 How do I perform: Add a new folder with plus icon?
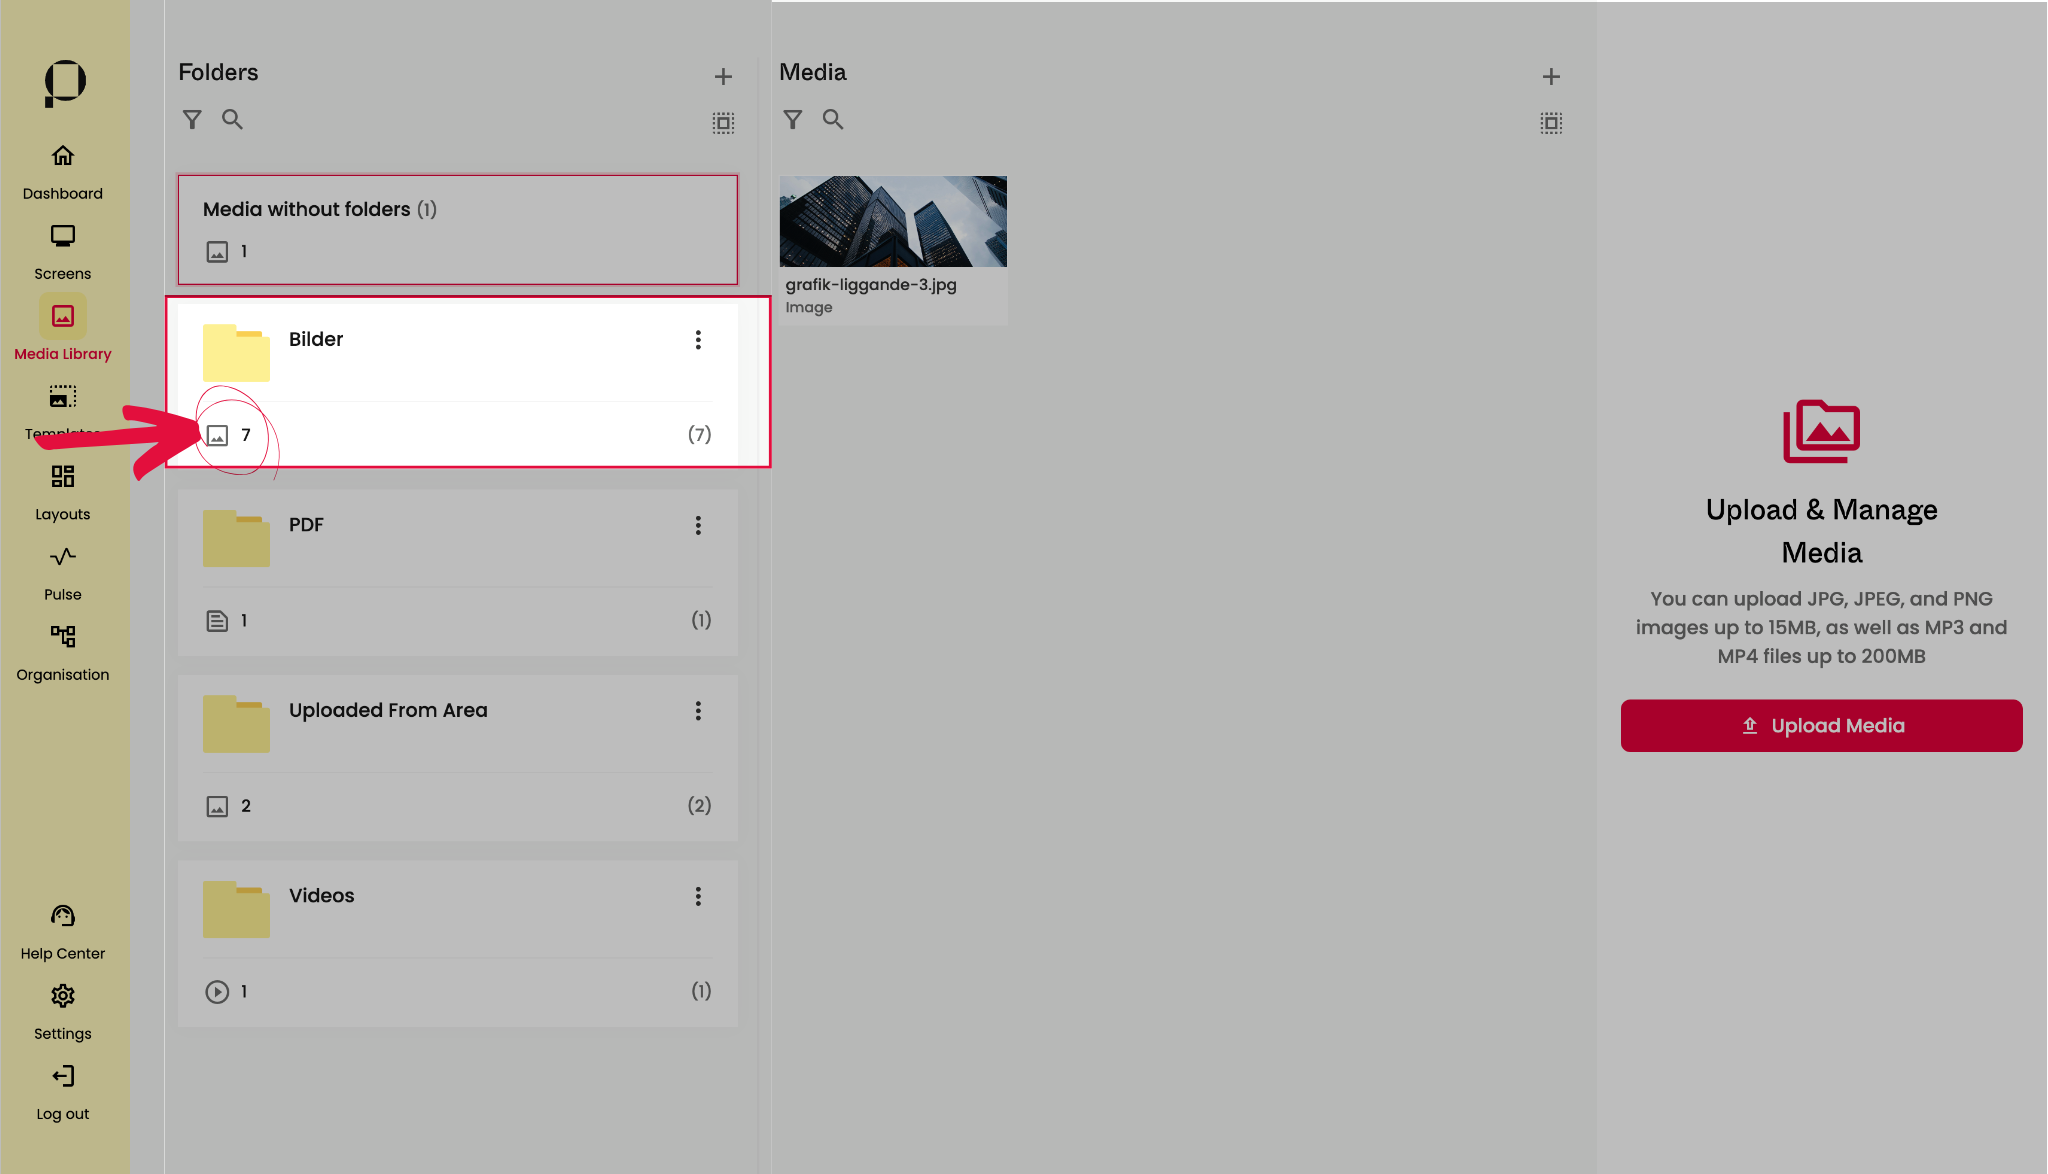(723, 76)
